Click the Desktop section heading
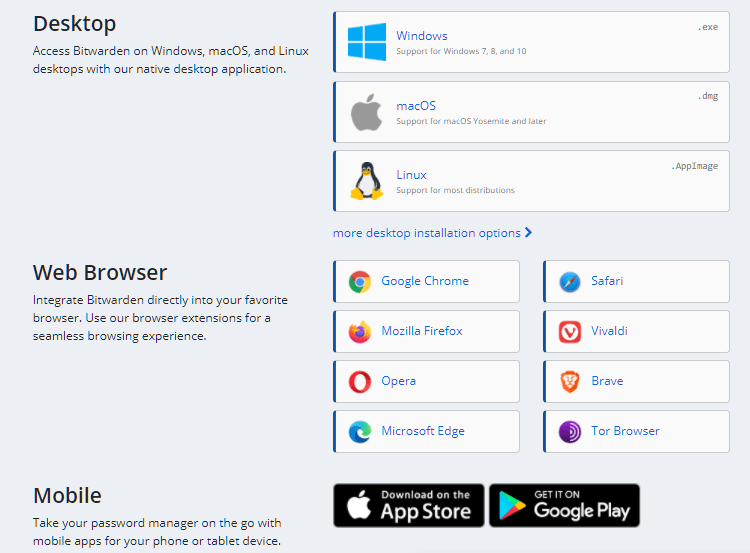The height and width of the screenshot is (553, 750). click(75, 24)
